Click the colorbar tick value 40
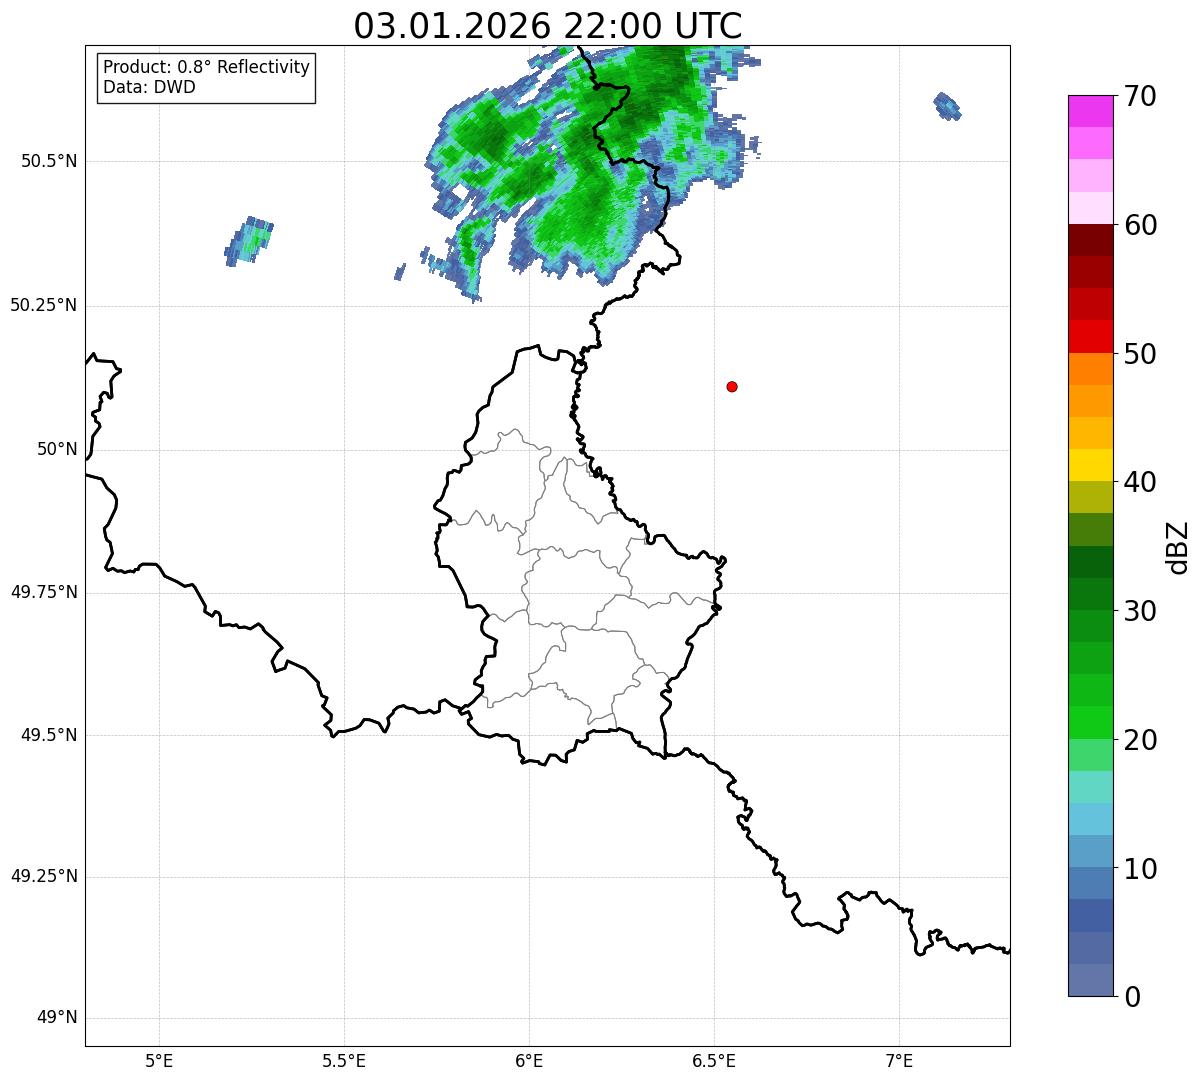The width and height of the screenshot is (1202, 1081). [1140, 482]
